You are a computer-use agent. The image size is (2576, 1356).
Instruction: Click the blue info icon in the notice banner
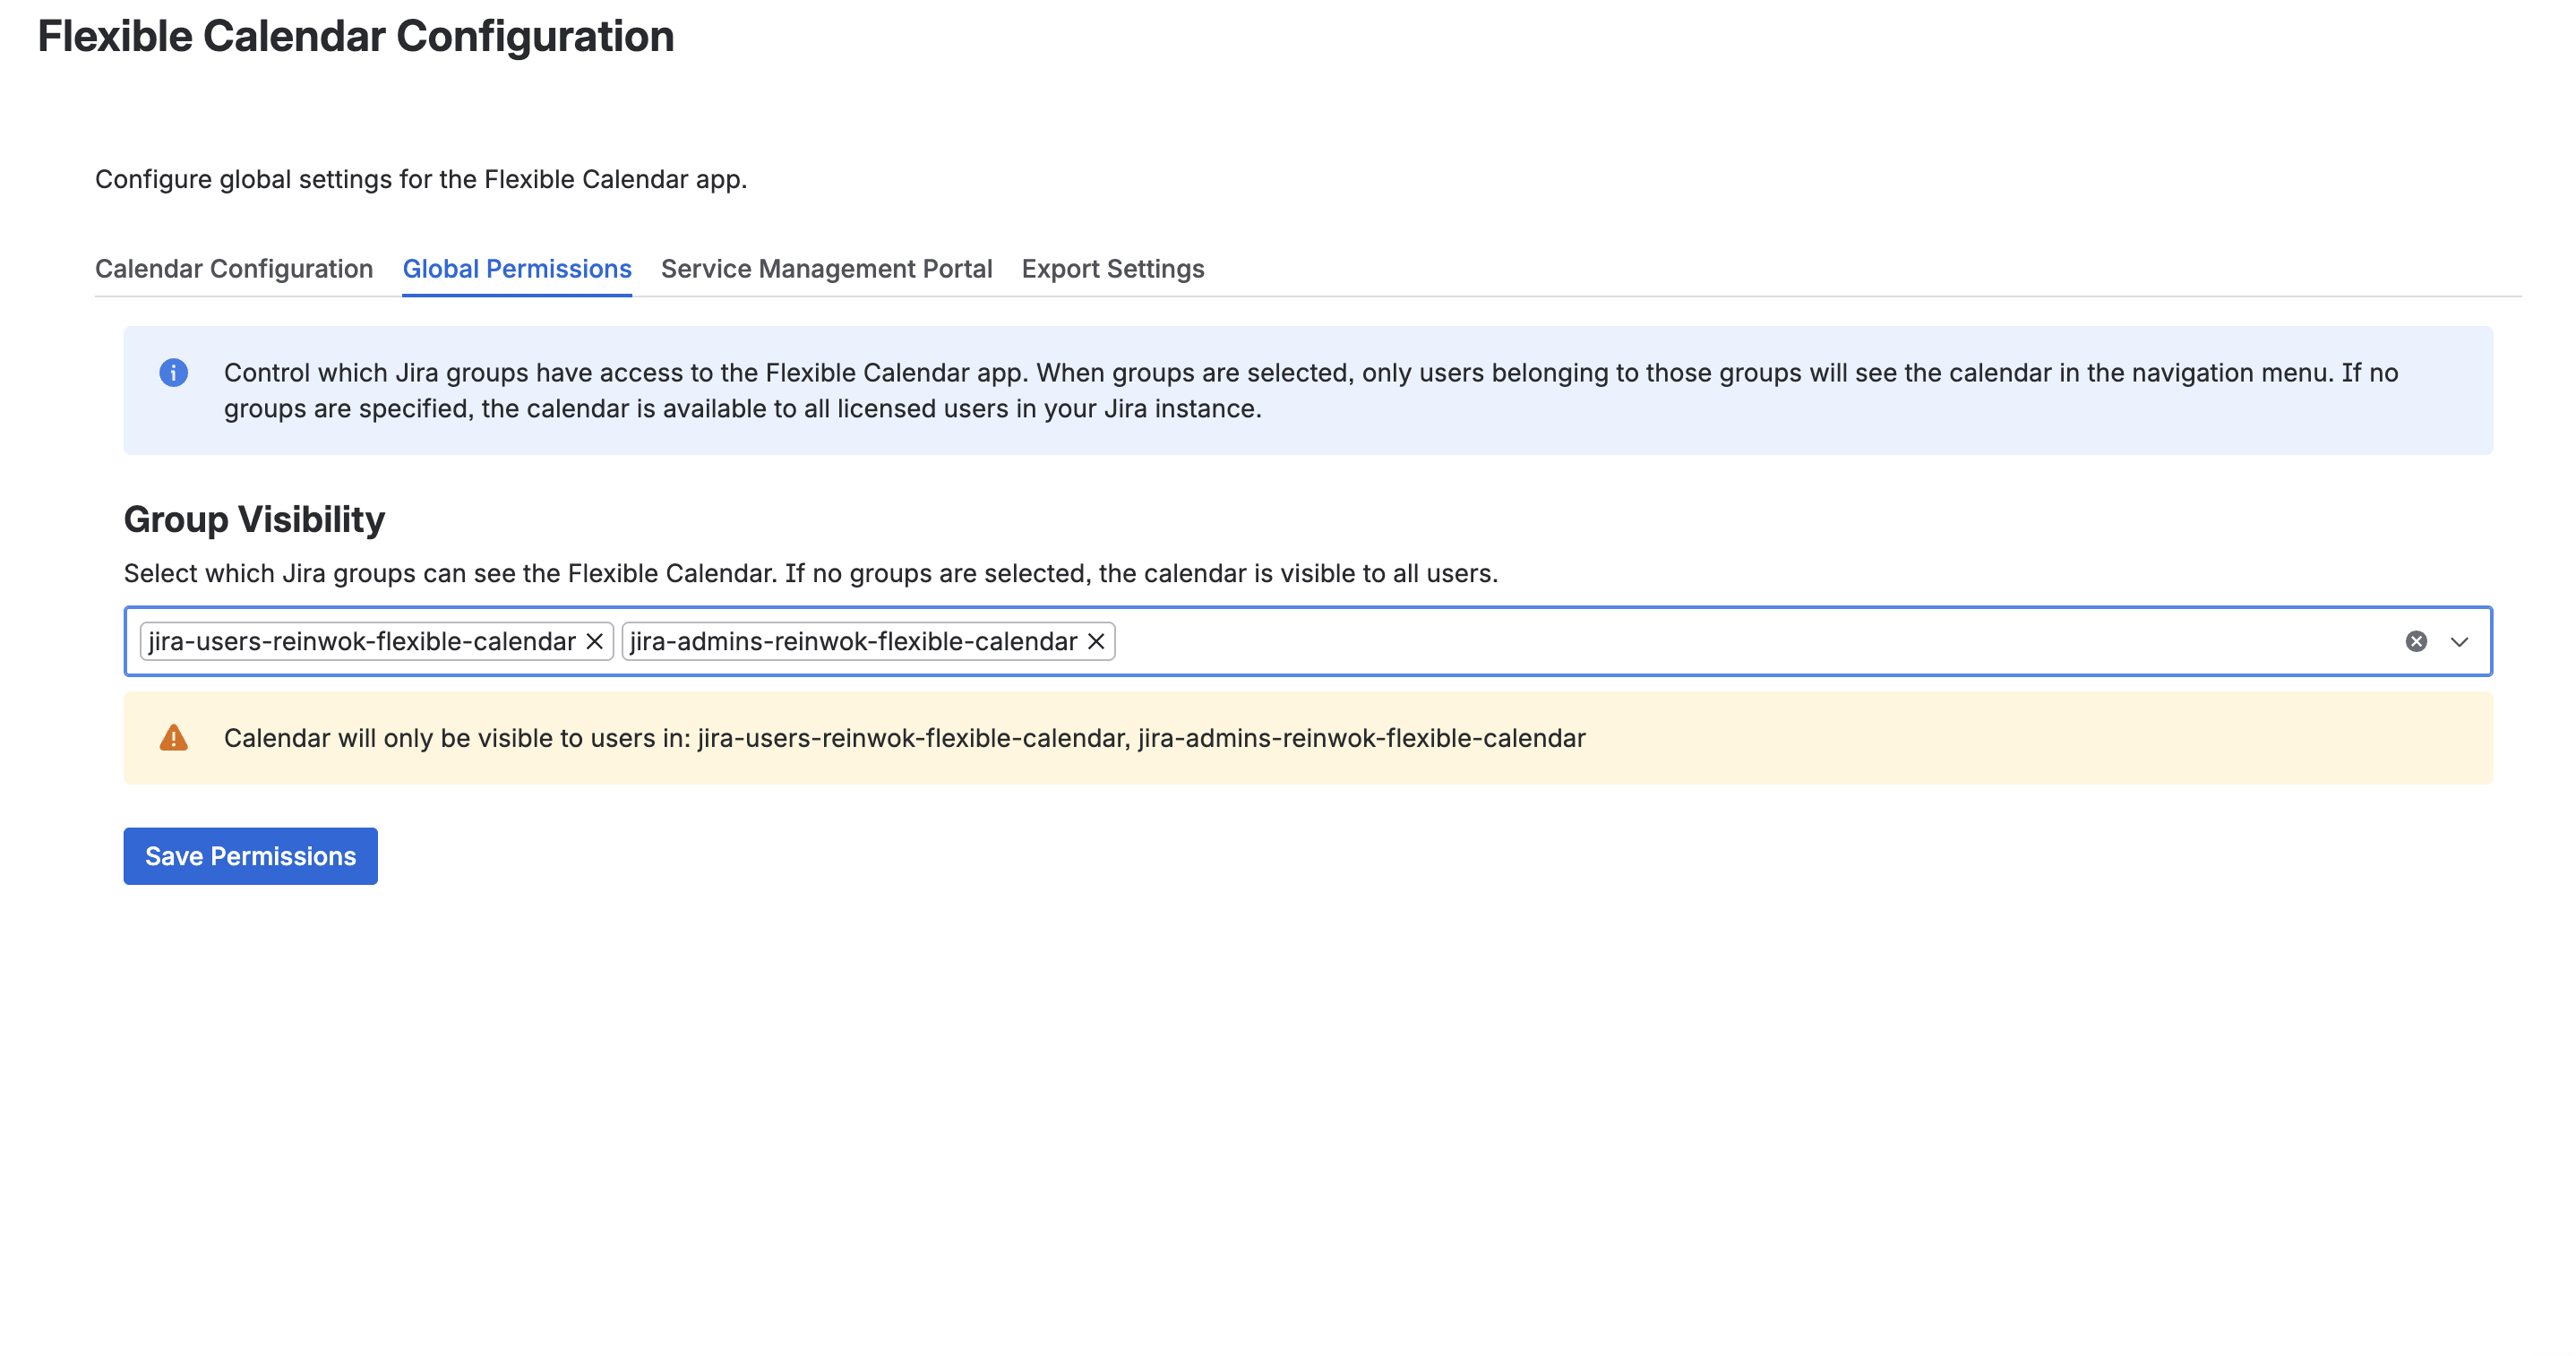click(x=174, y=372)
